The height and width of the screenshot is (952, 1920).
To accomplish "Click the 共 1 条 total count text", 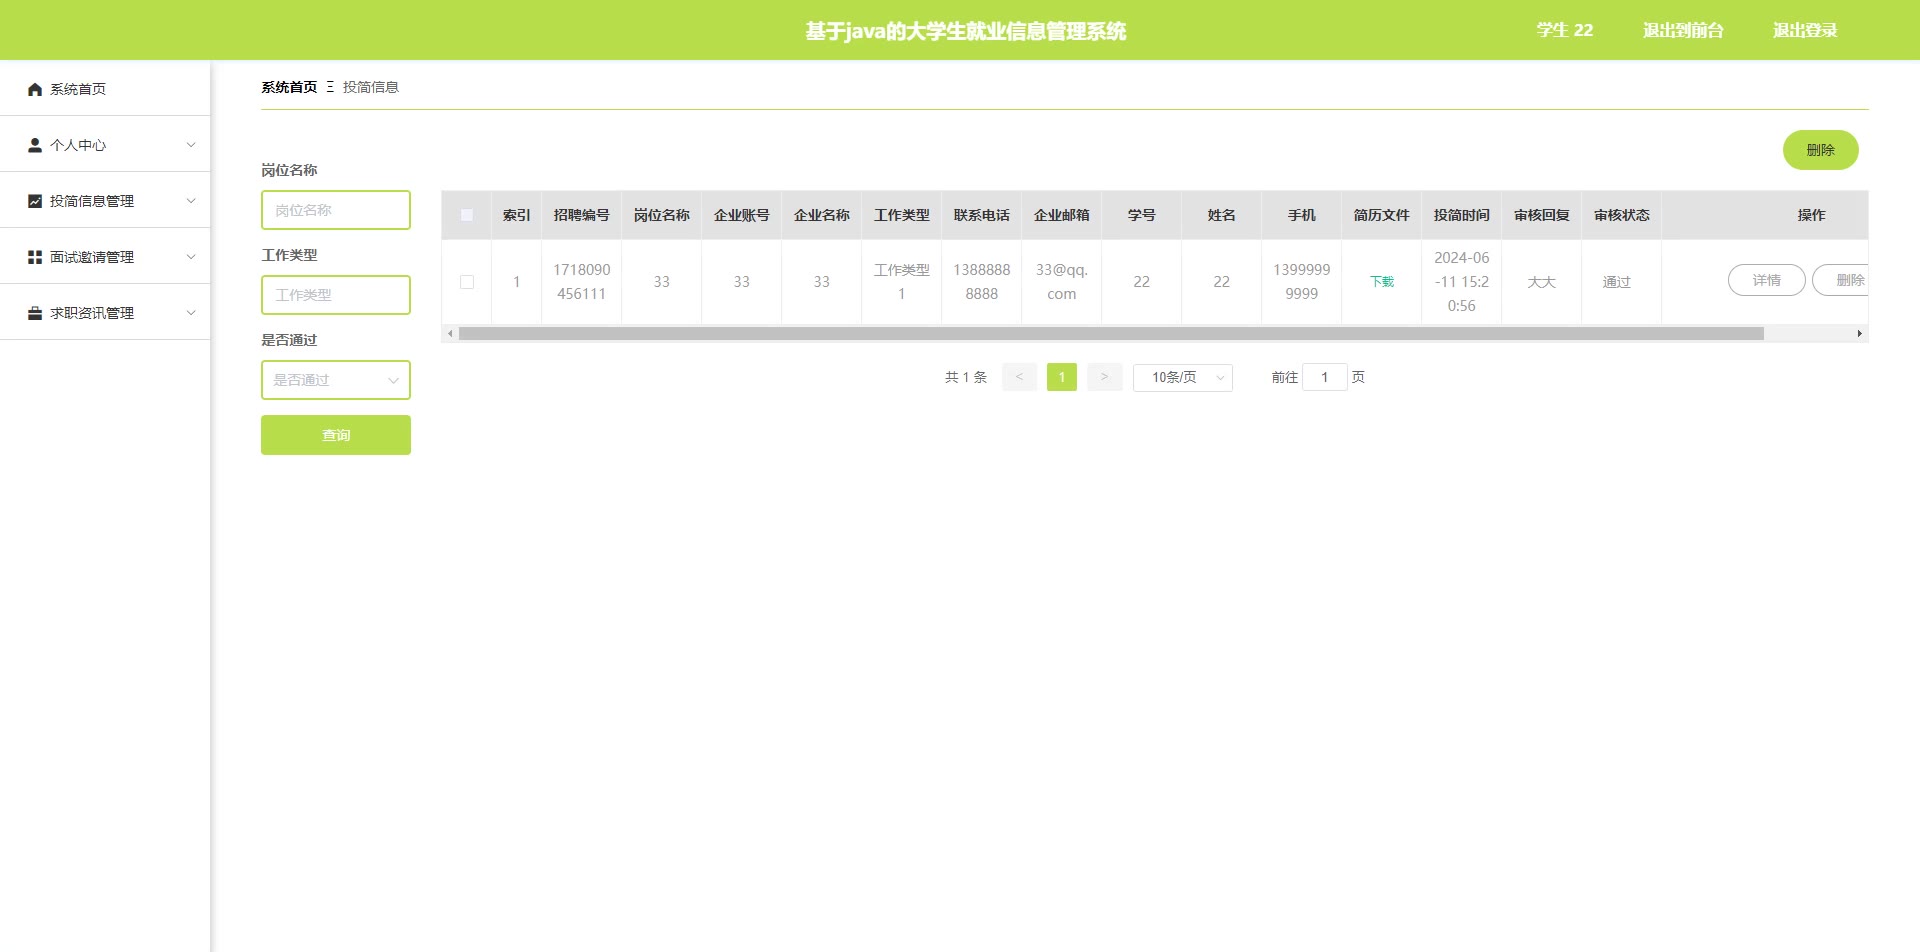I will 966,377.
